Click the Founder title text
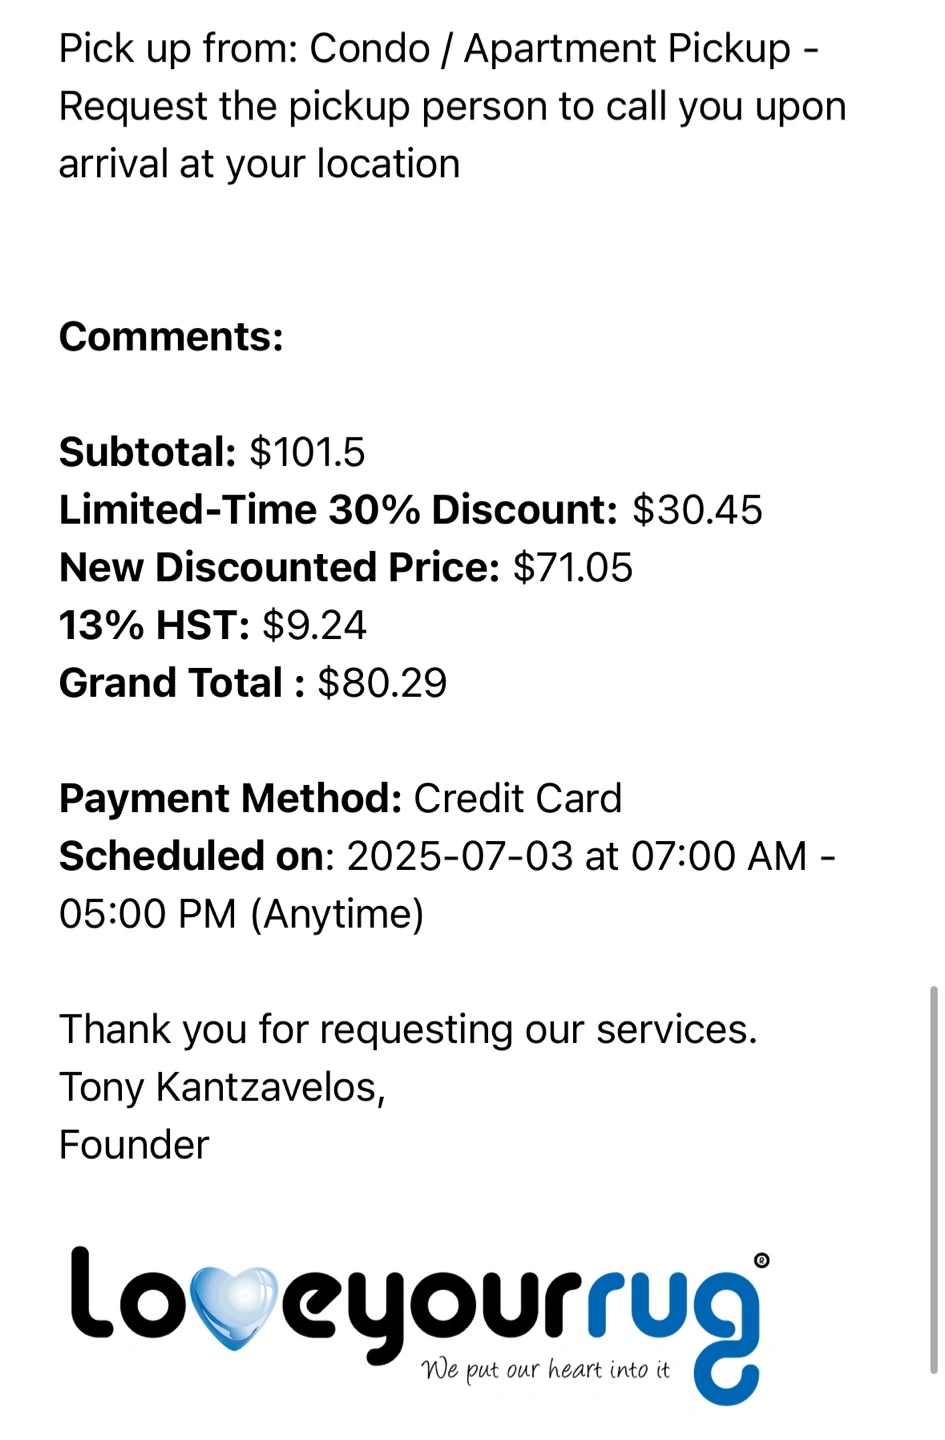The height and width of the screenshot is (1440, 945). [x=134, y=1145]
